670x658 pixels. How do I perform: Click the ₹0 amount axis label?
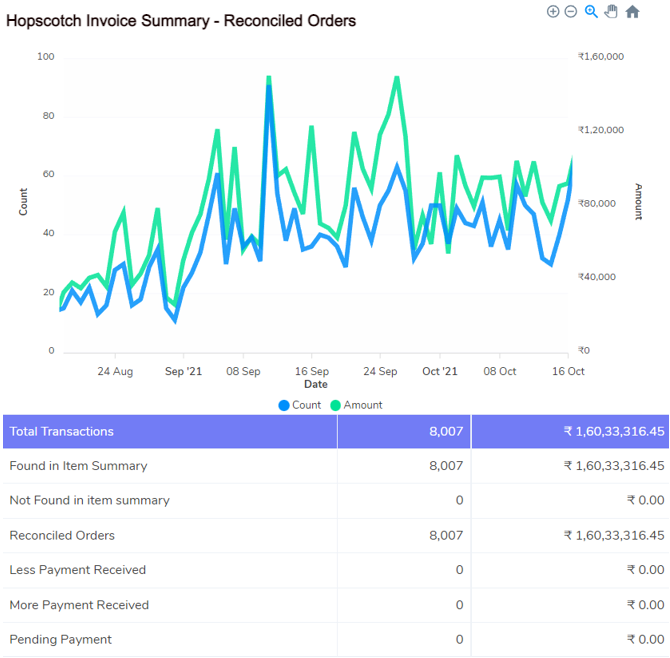pos(584,350)
